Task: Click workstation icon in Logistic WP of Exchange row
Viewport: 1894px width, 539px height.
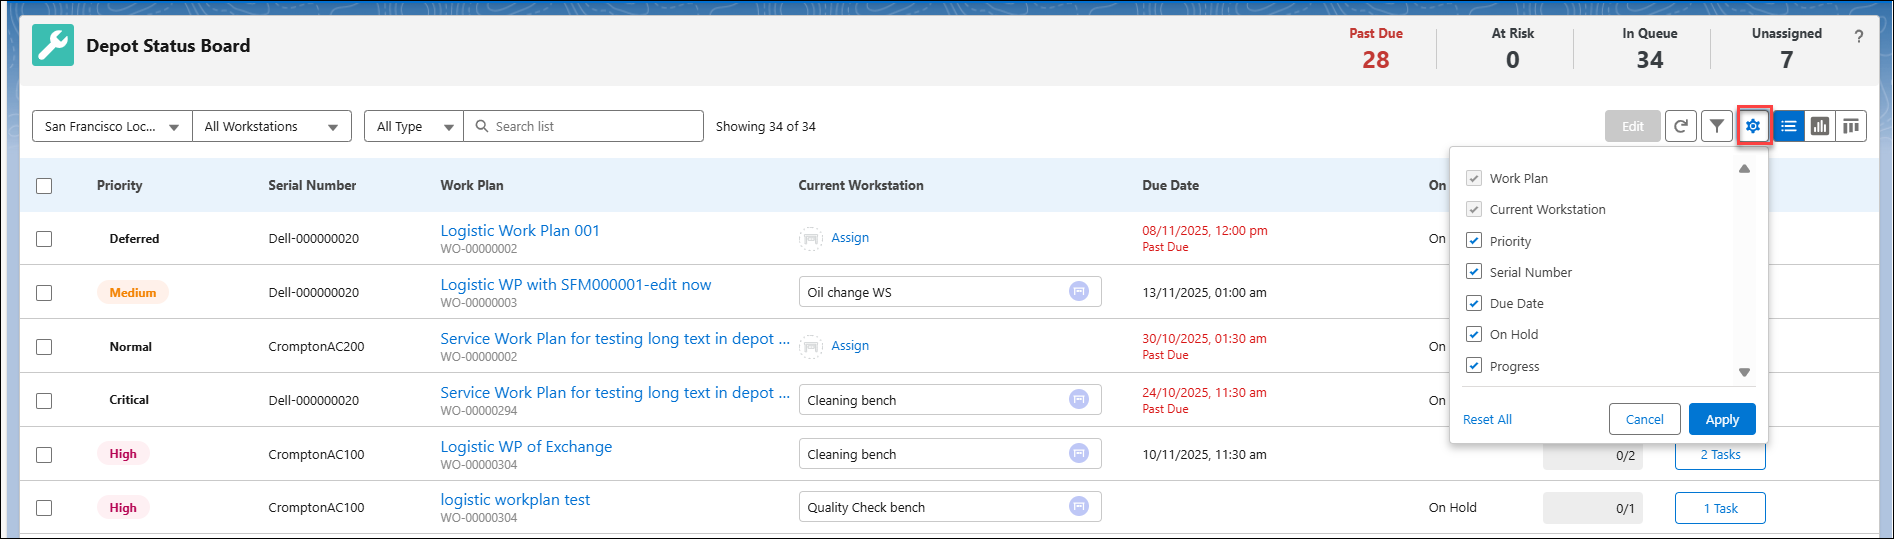Action: point(1079,453)
